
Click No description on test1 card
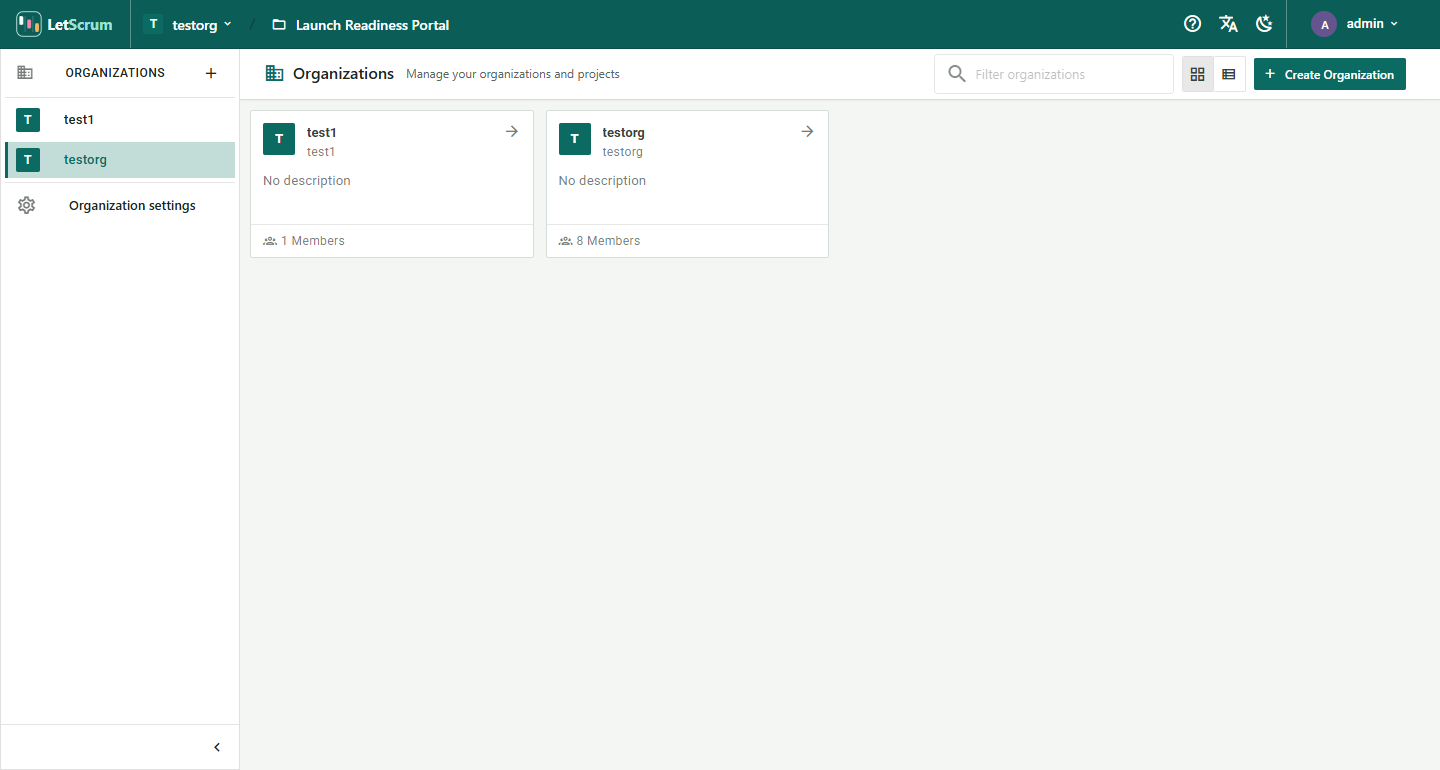[x=307, y=181]
